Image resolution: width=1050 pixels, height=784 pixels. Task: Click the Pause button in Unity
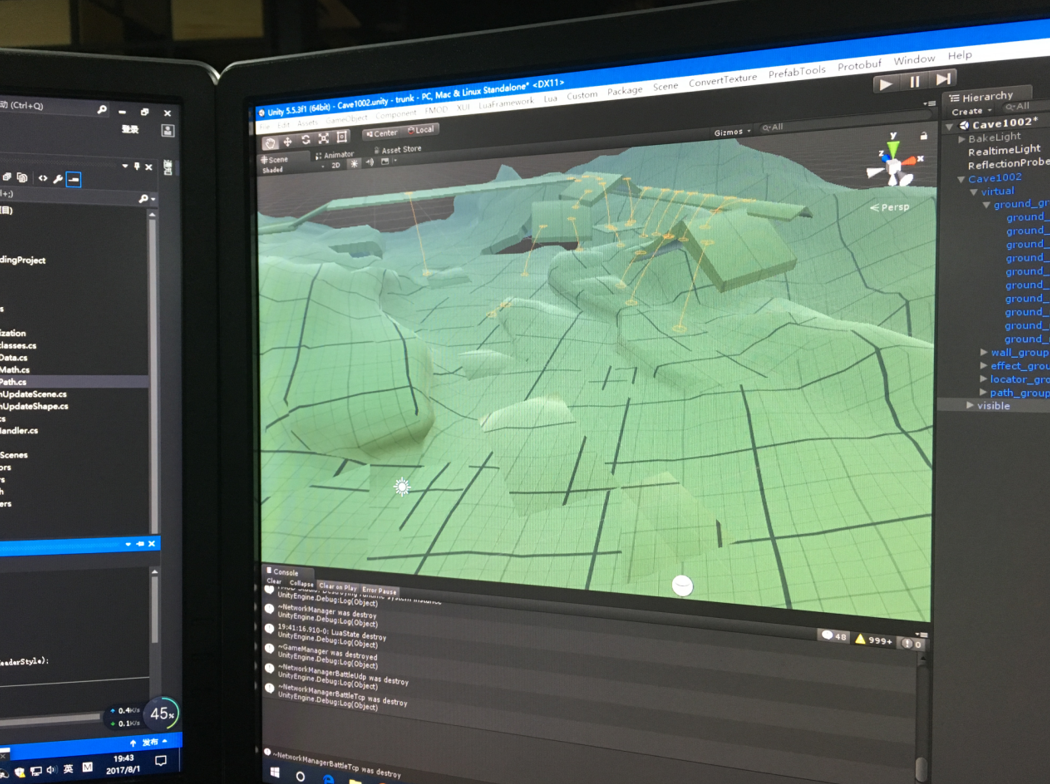pos(915,82)
